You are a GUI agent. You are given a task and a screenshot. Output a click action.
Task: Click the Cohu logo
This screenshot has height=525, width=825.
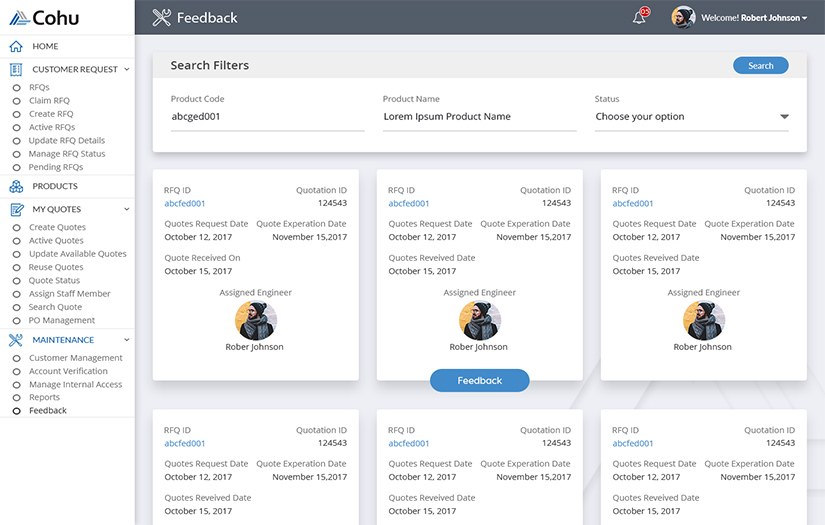[44, 17]
